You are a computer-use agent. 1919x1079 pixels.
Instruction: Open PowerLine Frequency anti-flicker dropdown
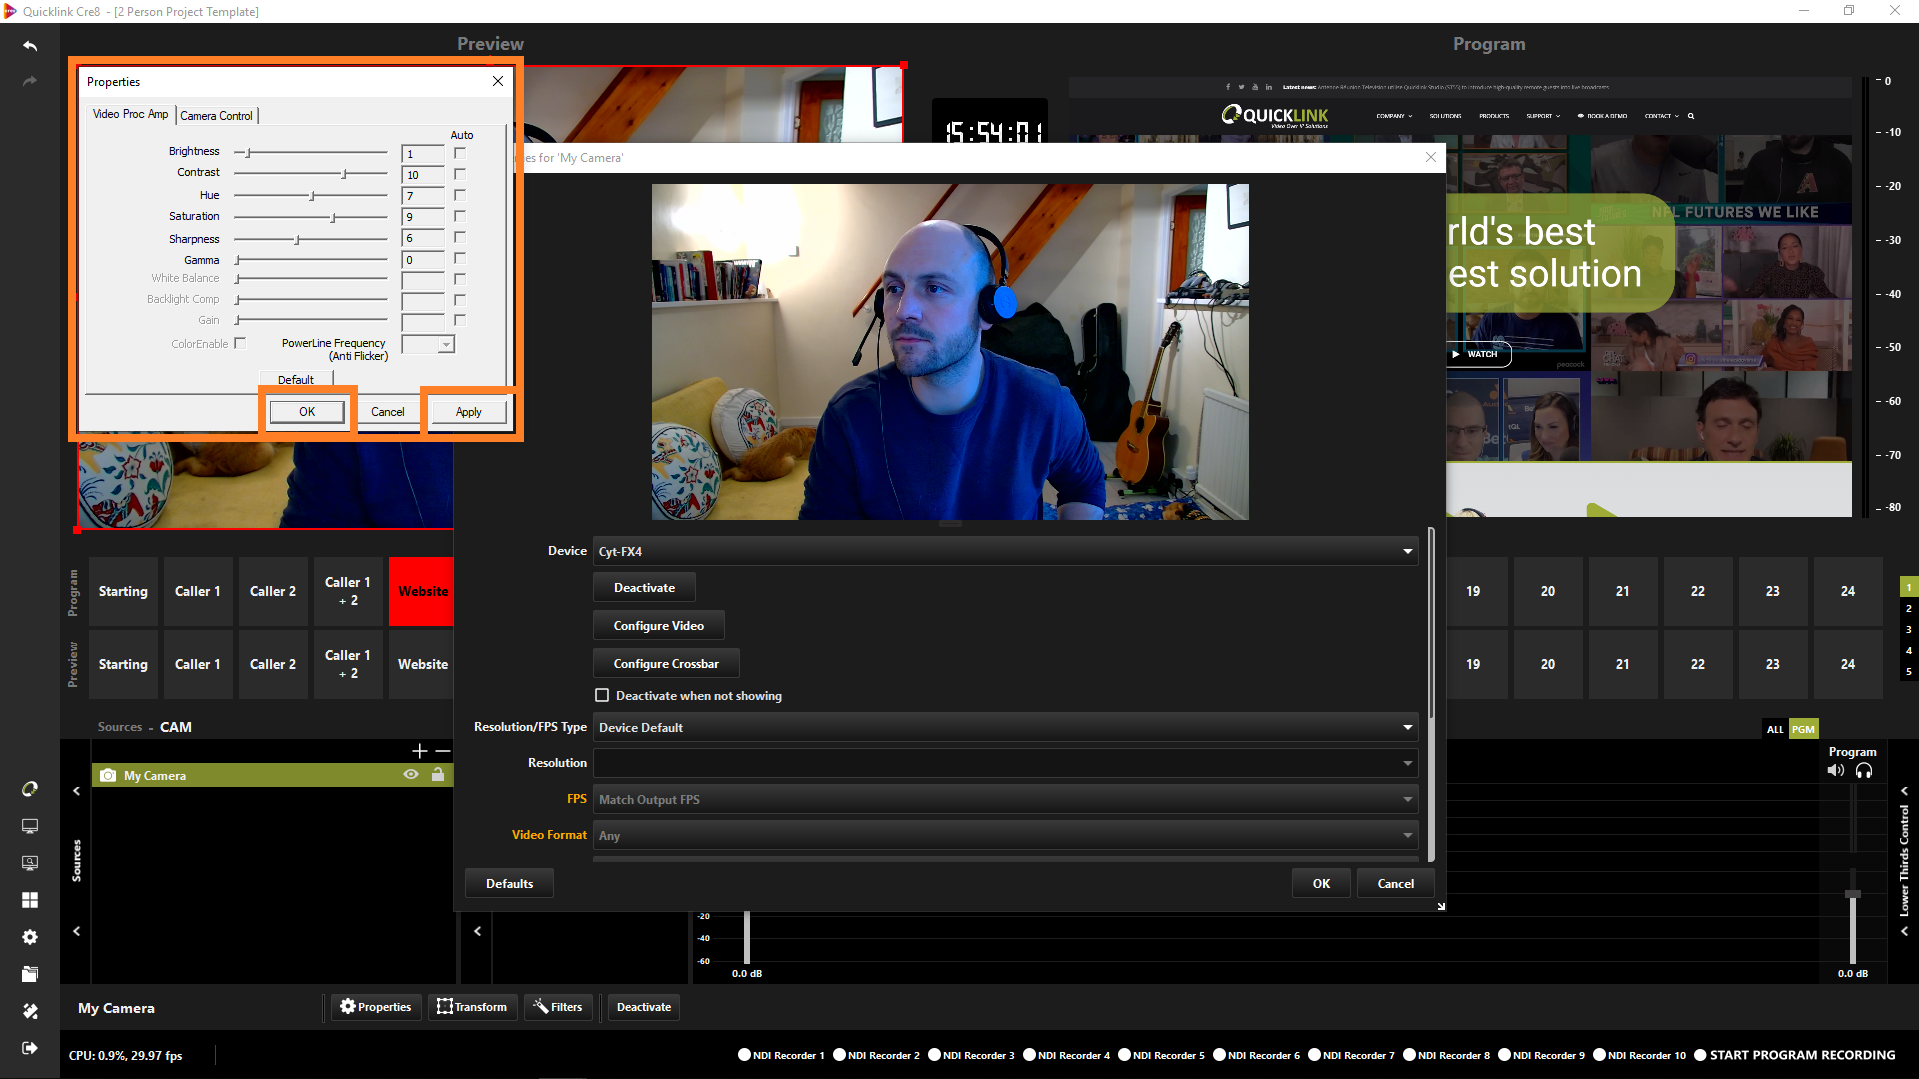pyautogui.click(x=446, y=345)
